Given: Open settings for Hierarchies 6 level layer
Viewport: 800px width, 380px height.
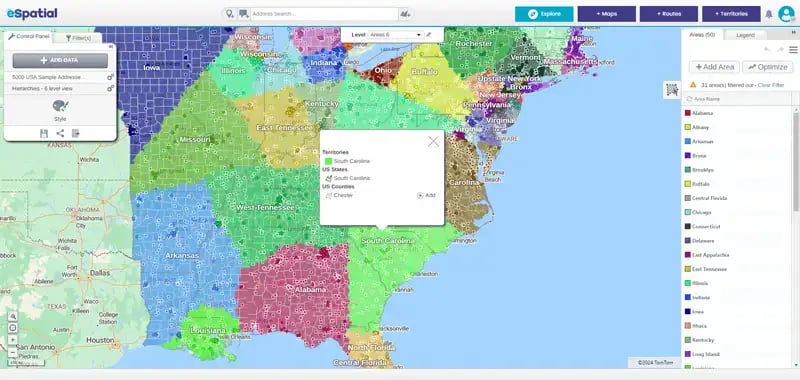Looking at the screenshot, I should 110,88.
